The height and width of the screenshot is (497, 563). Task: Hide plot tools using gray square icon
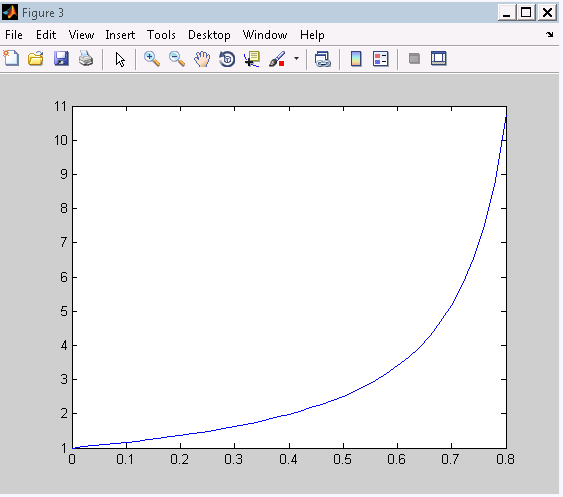[x=414, y=59]
